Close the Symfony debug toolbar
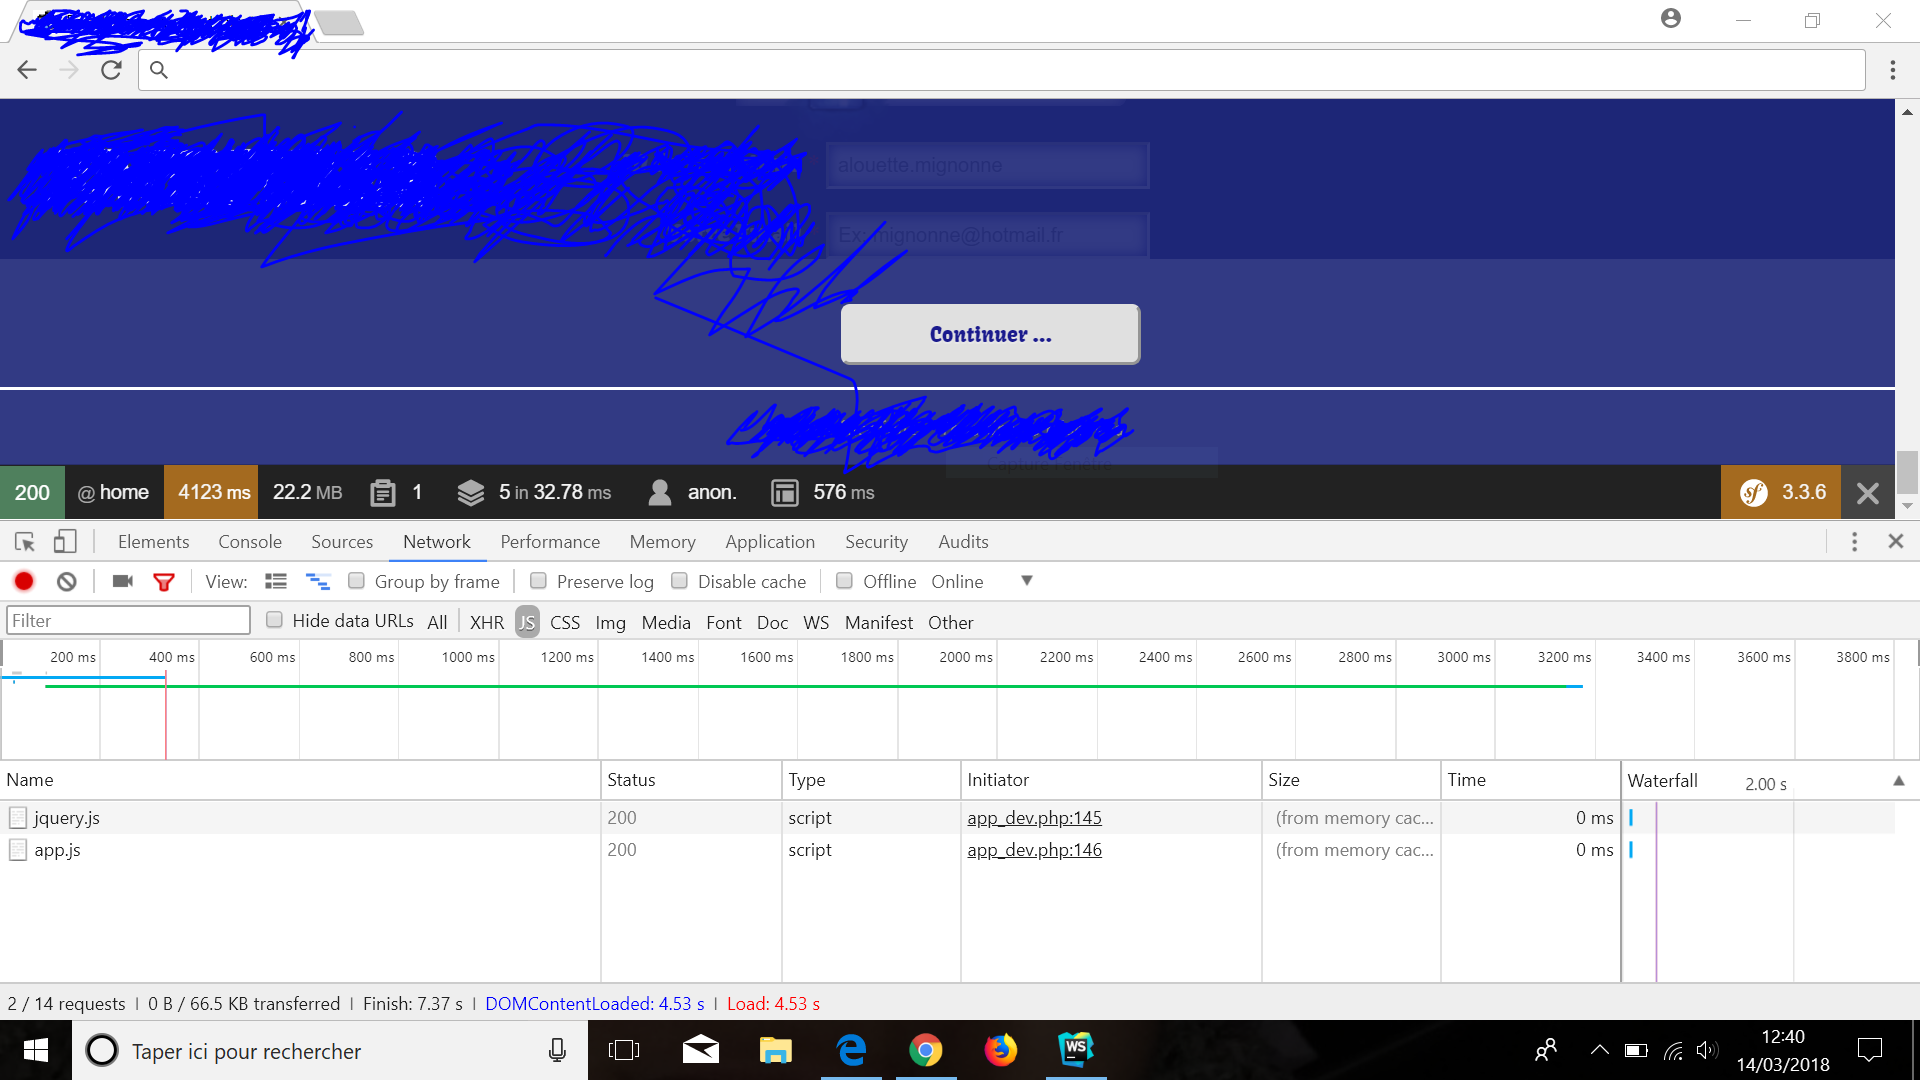The image size is (1920, 1080). coord(1867,492)
